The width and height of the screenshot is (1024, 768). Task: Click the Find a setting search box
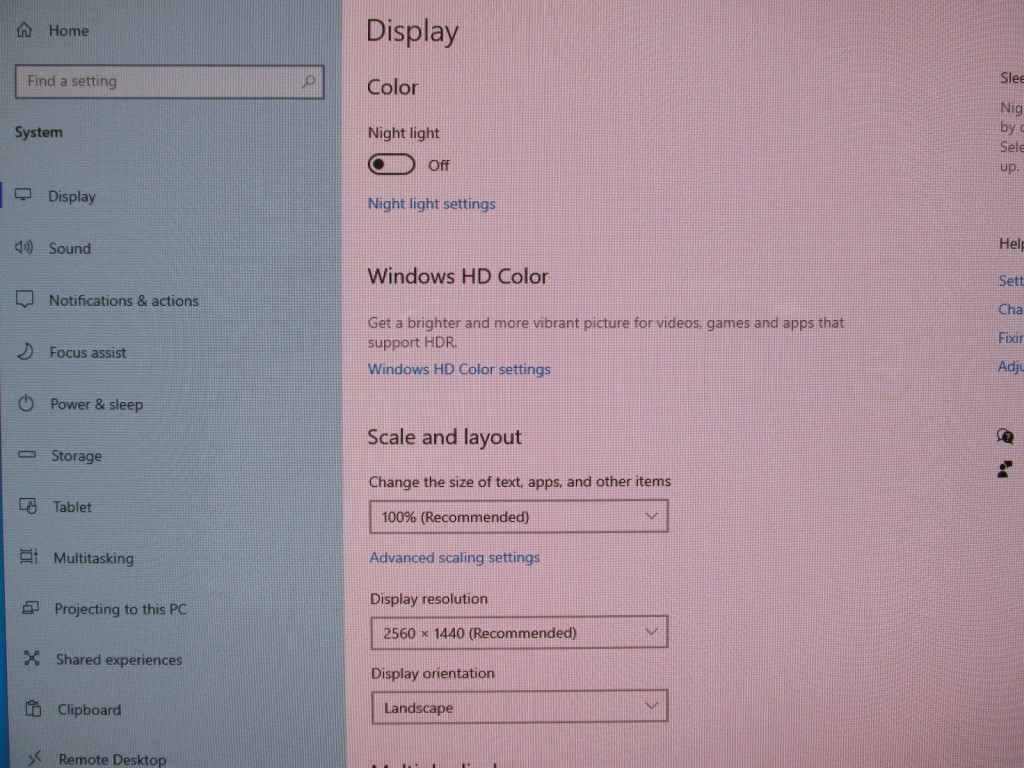(169, 82)
